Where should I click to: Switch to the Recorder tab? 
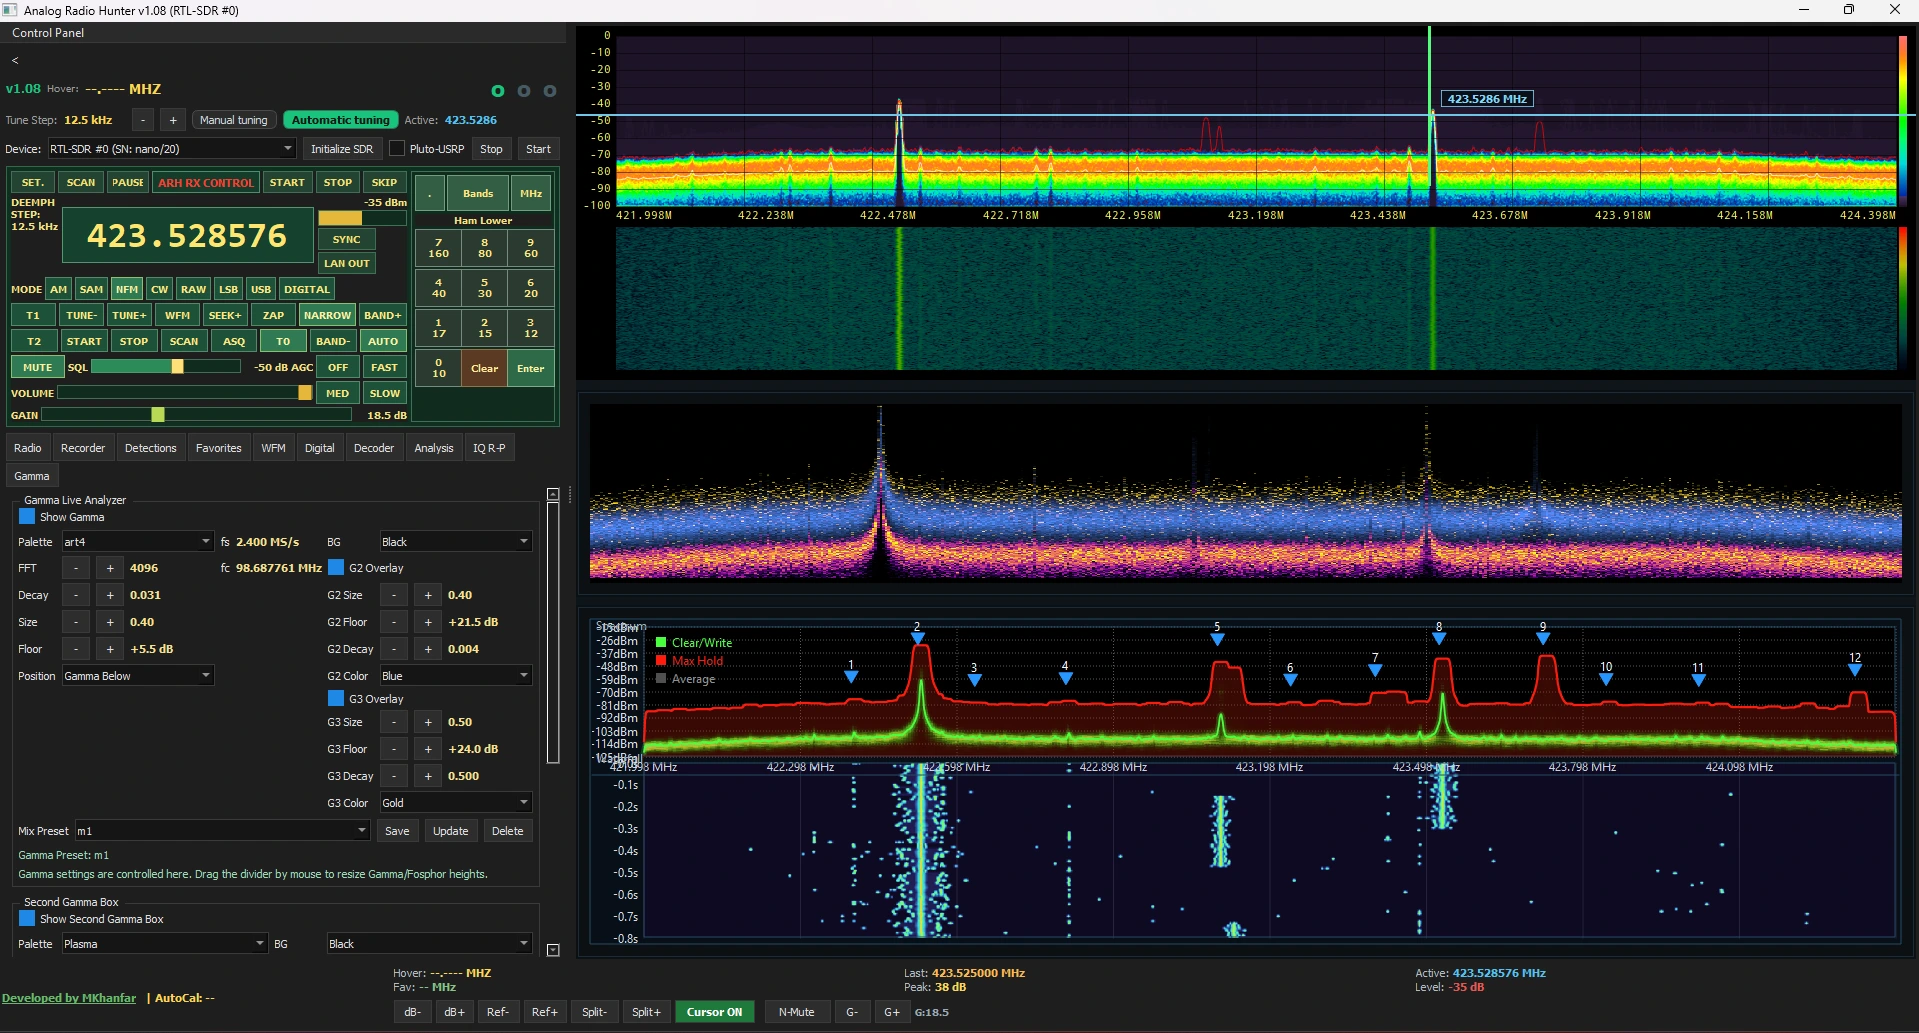point(83,447)
